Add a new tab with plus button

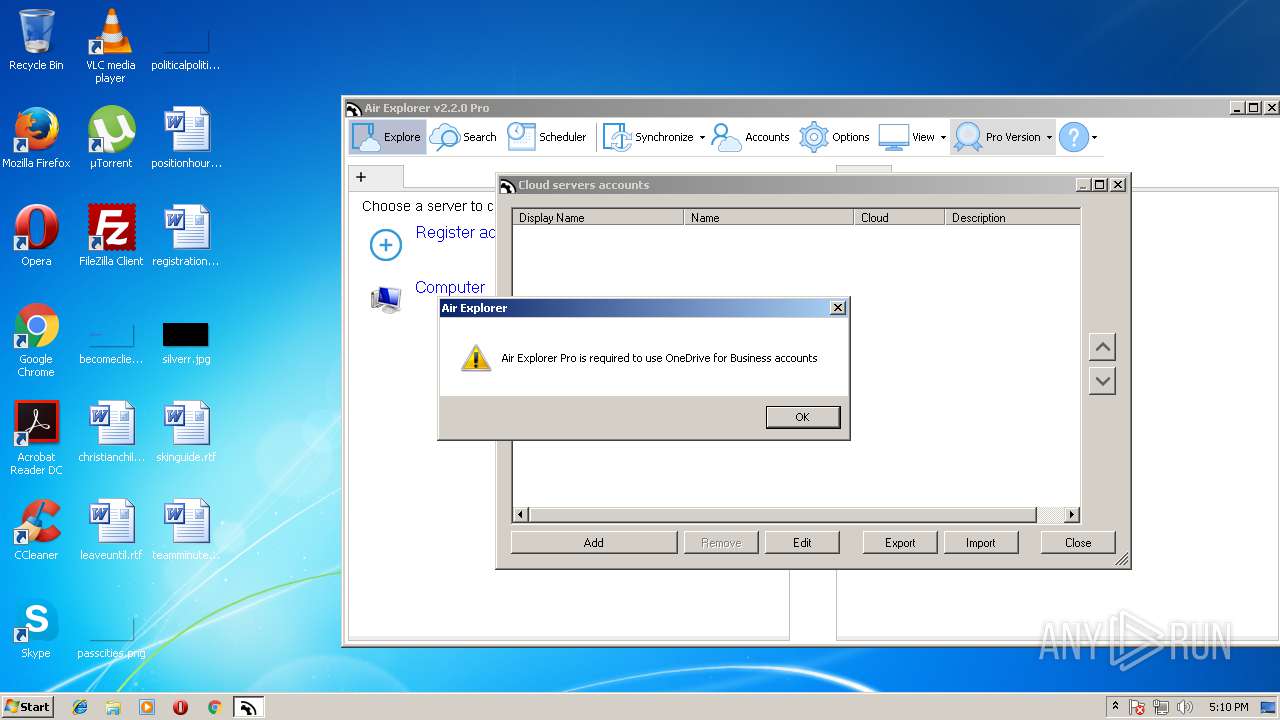[x=361, y=177]
